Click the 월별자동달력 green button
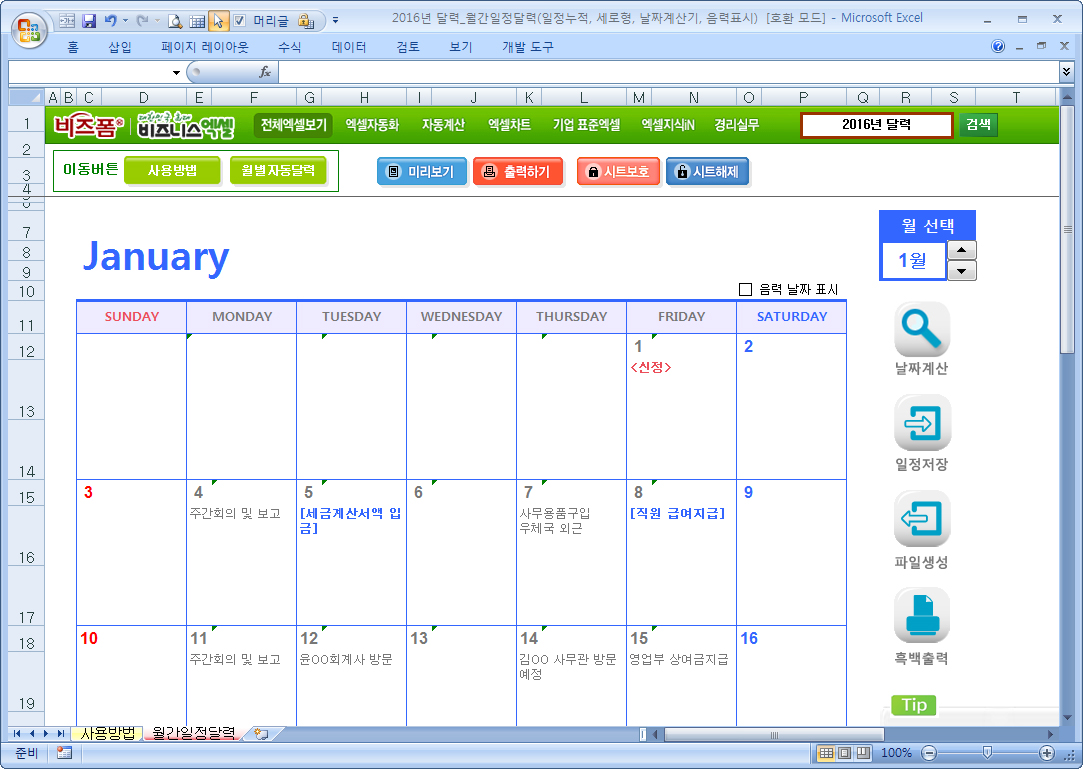1083x769 pixels. (278, 171)
